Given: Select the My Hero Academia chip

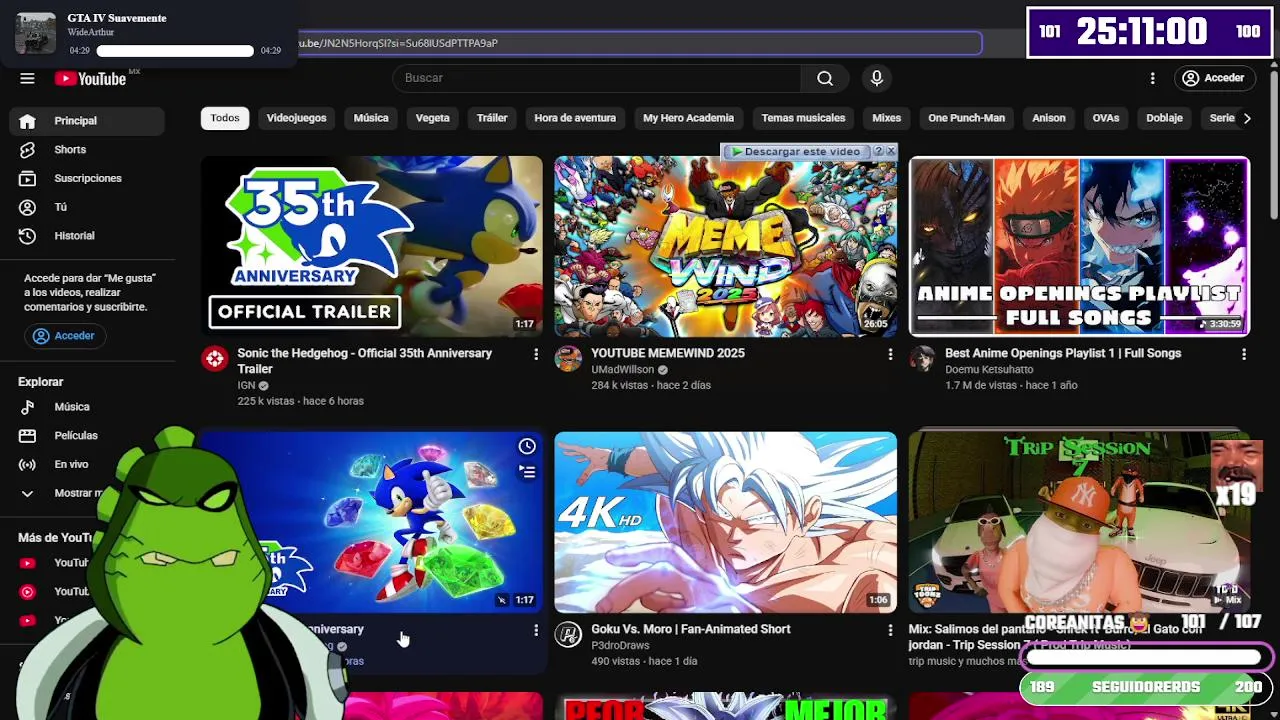Looking at the screenshot, I should click(x=688, y=118).
